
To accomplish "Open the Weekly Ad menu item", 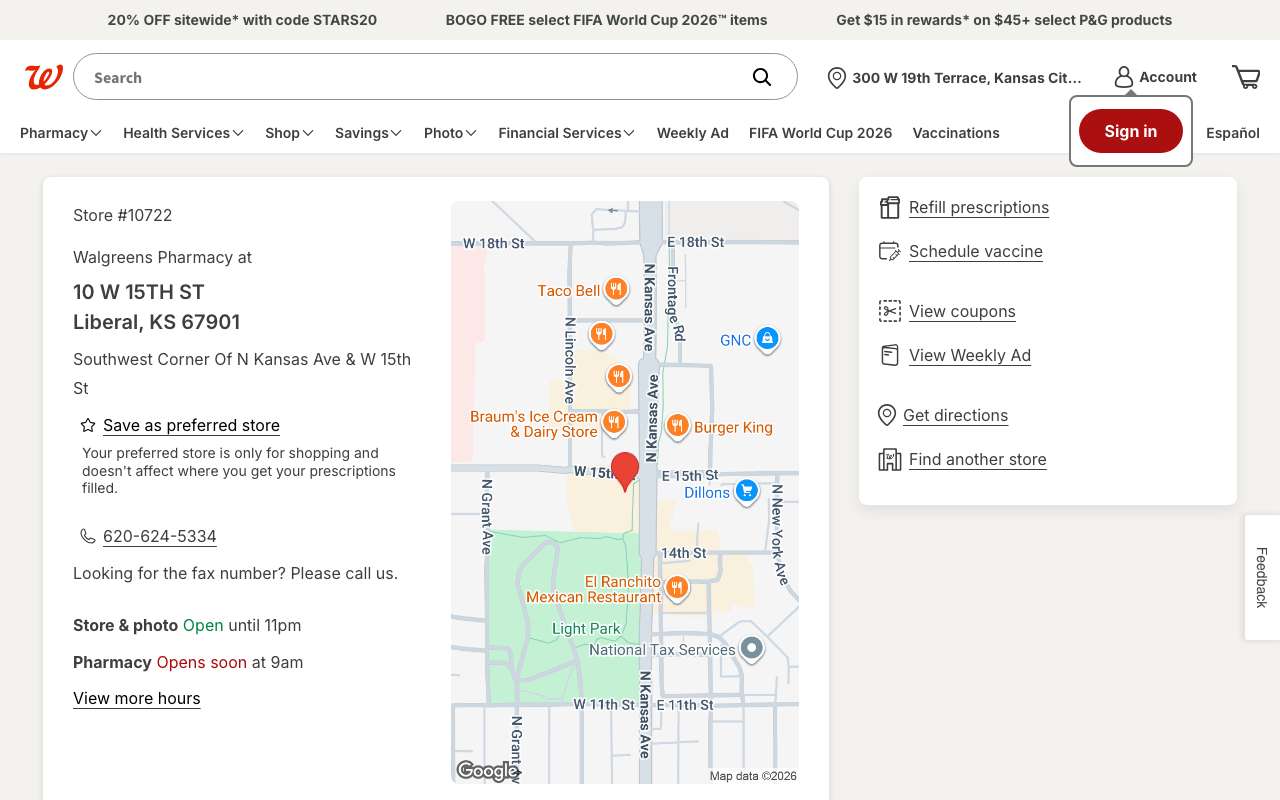I will 693,133.
